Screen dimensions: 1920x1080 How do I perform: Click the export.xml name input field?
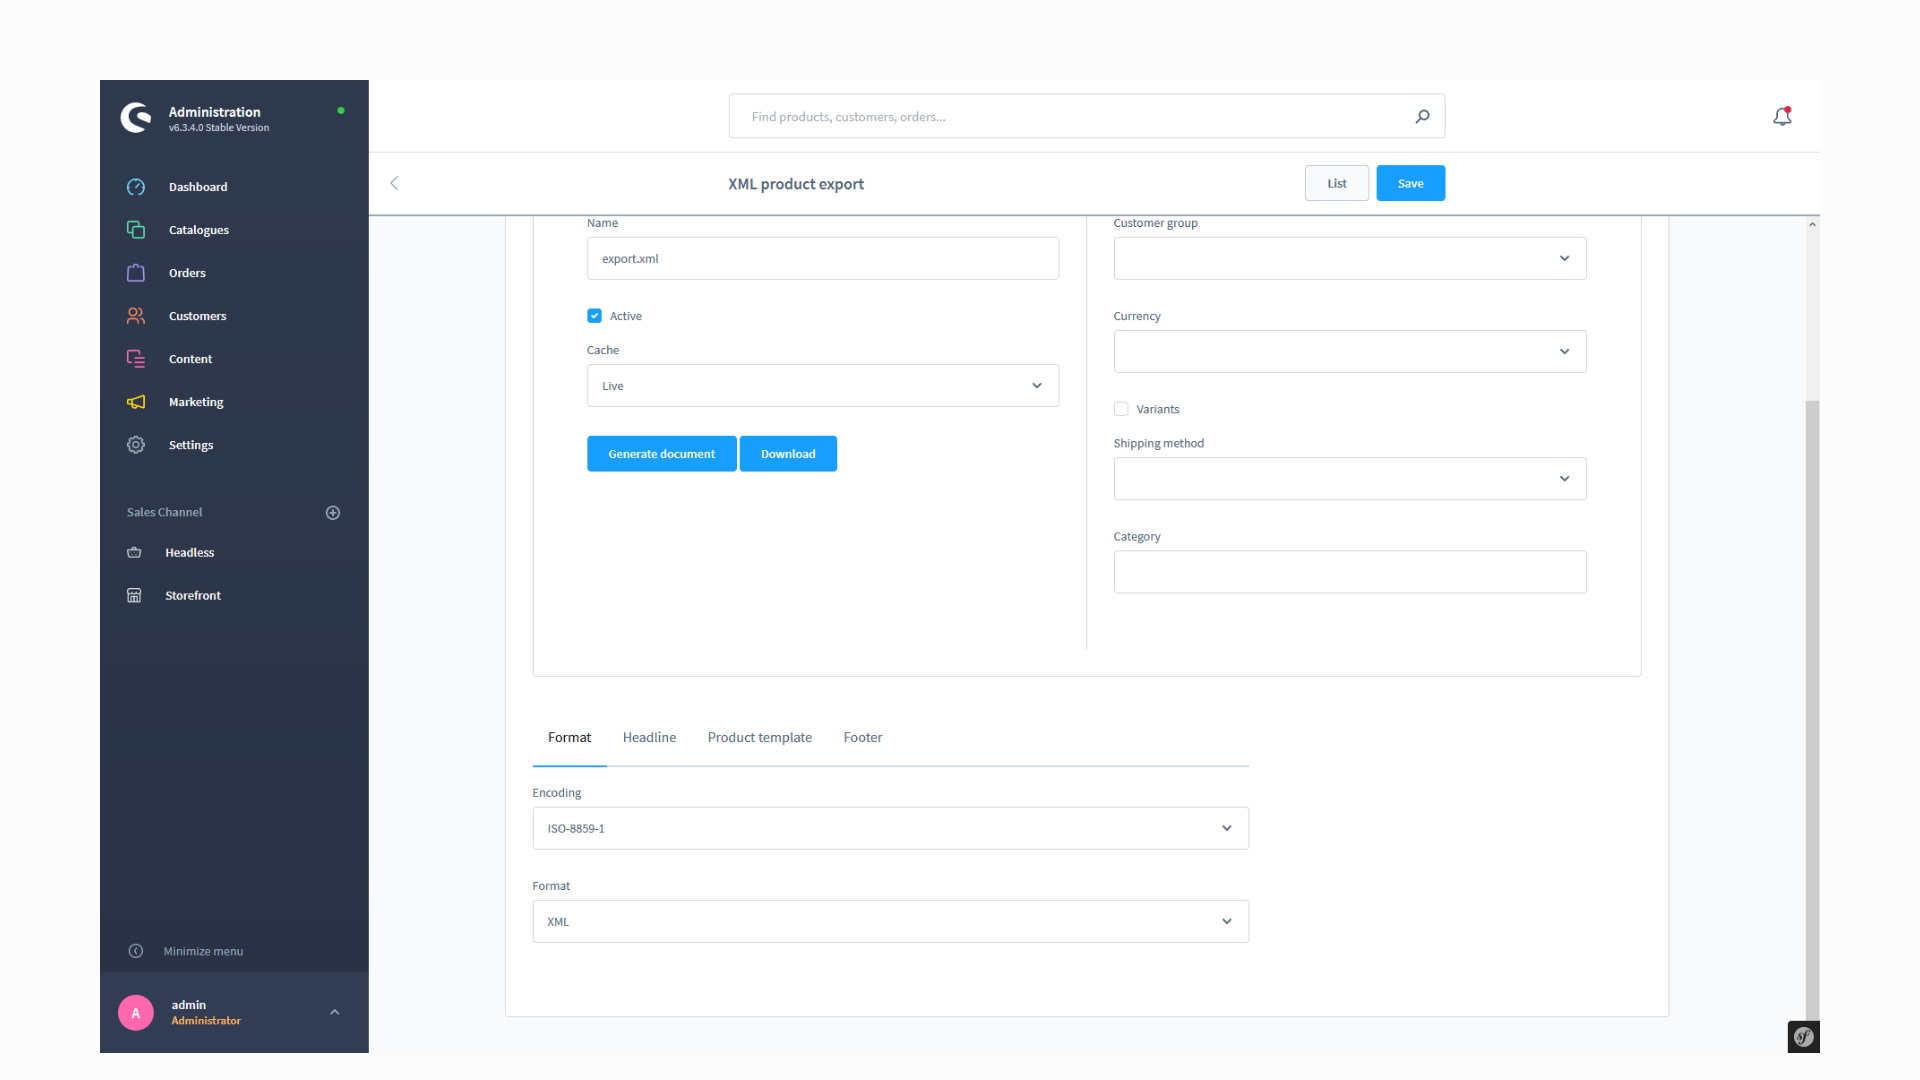(x=823, y=257)
